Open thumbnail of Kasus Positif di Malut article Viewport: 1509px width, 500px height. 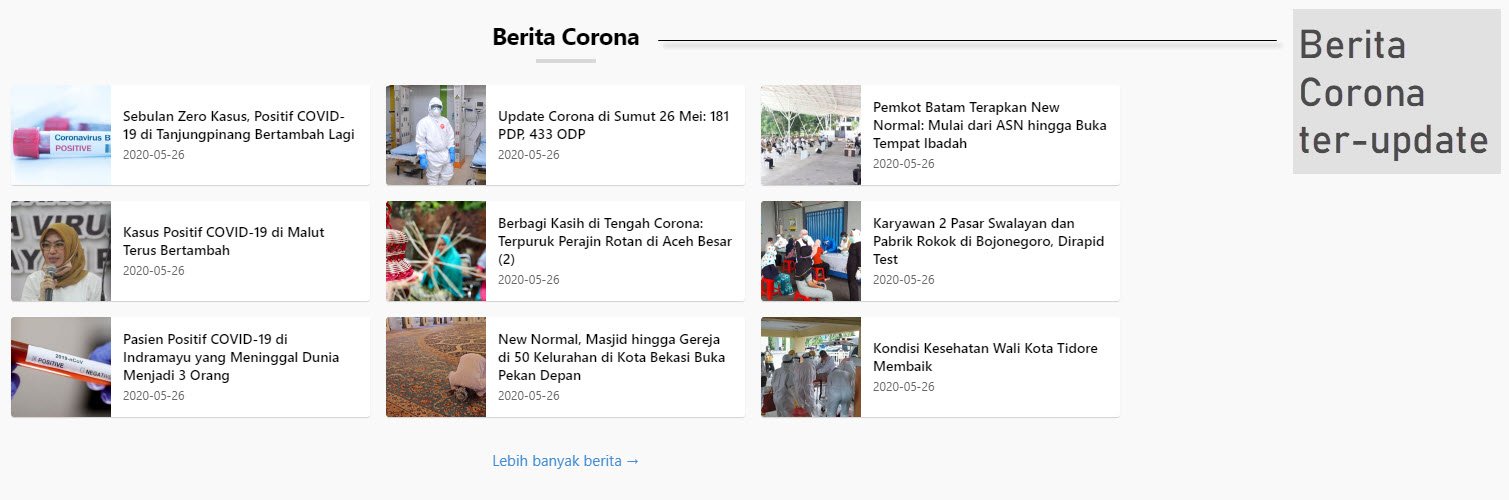tap(61, 251)
